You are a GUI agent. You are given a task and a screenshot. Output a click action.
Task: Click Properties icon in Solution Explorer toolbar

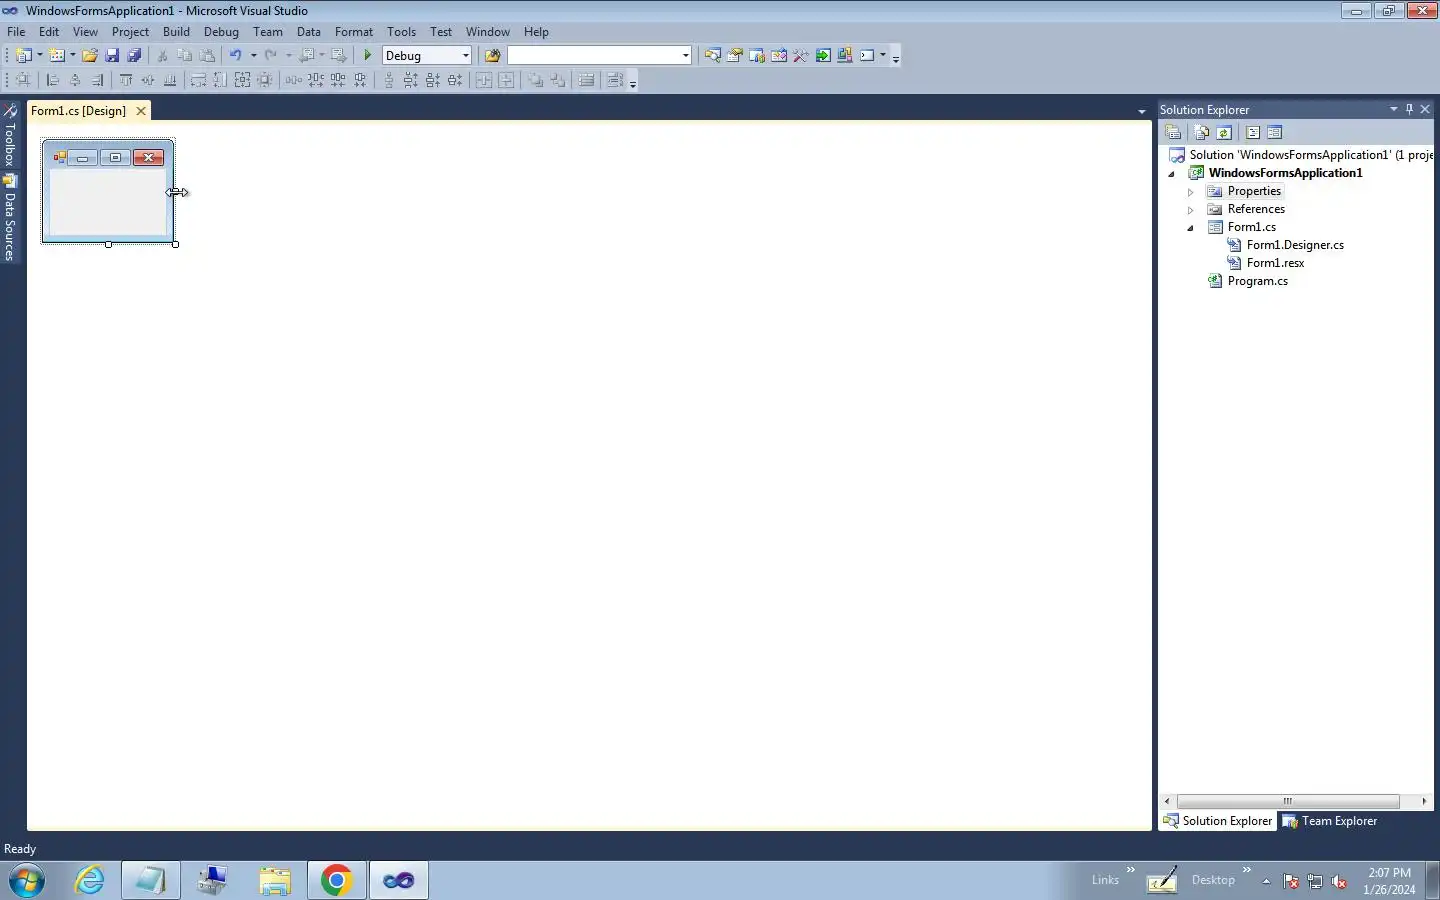click(1173, 132)
